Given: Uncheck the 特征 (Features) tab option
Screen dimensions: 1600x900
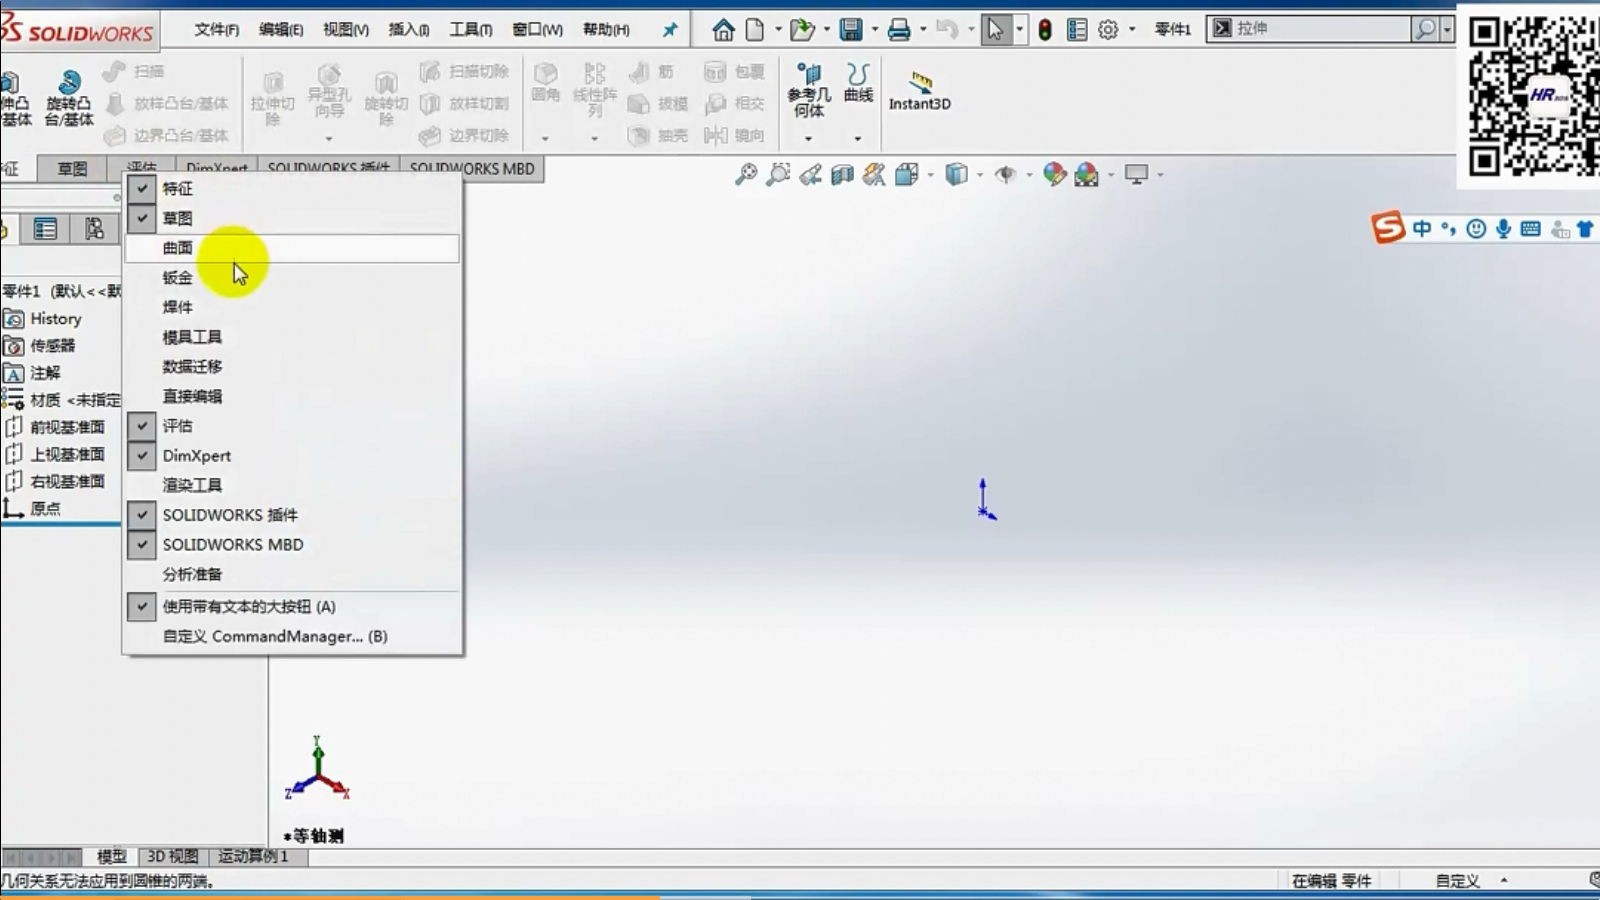Looking at the screenshot, I should (x=178, y=189).
